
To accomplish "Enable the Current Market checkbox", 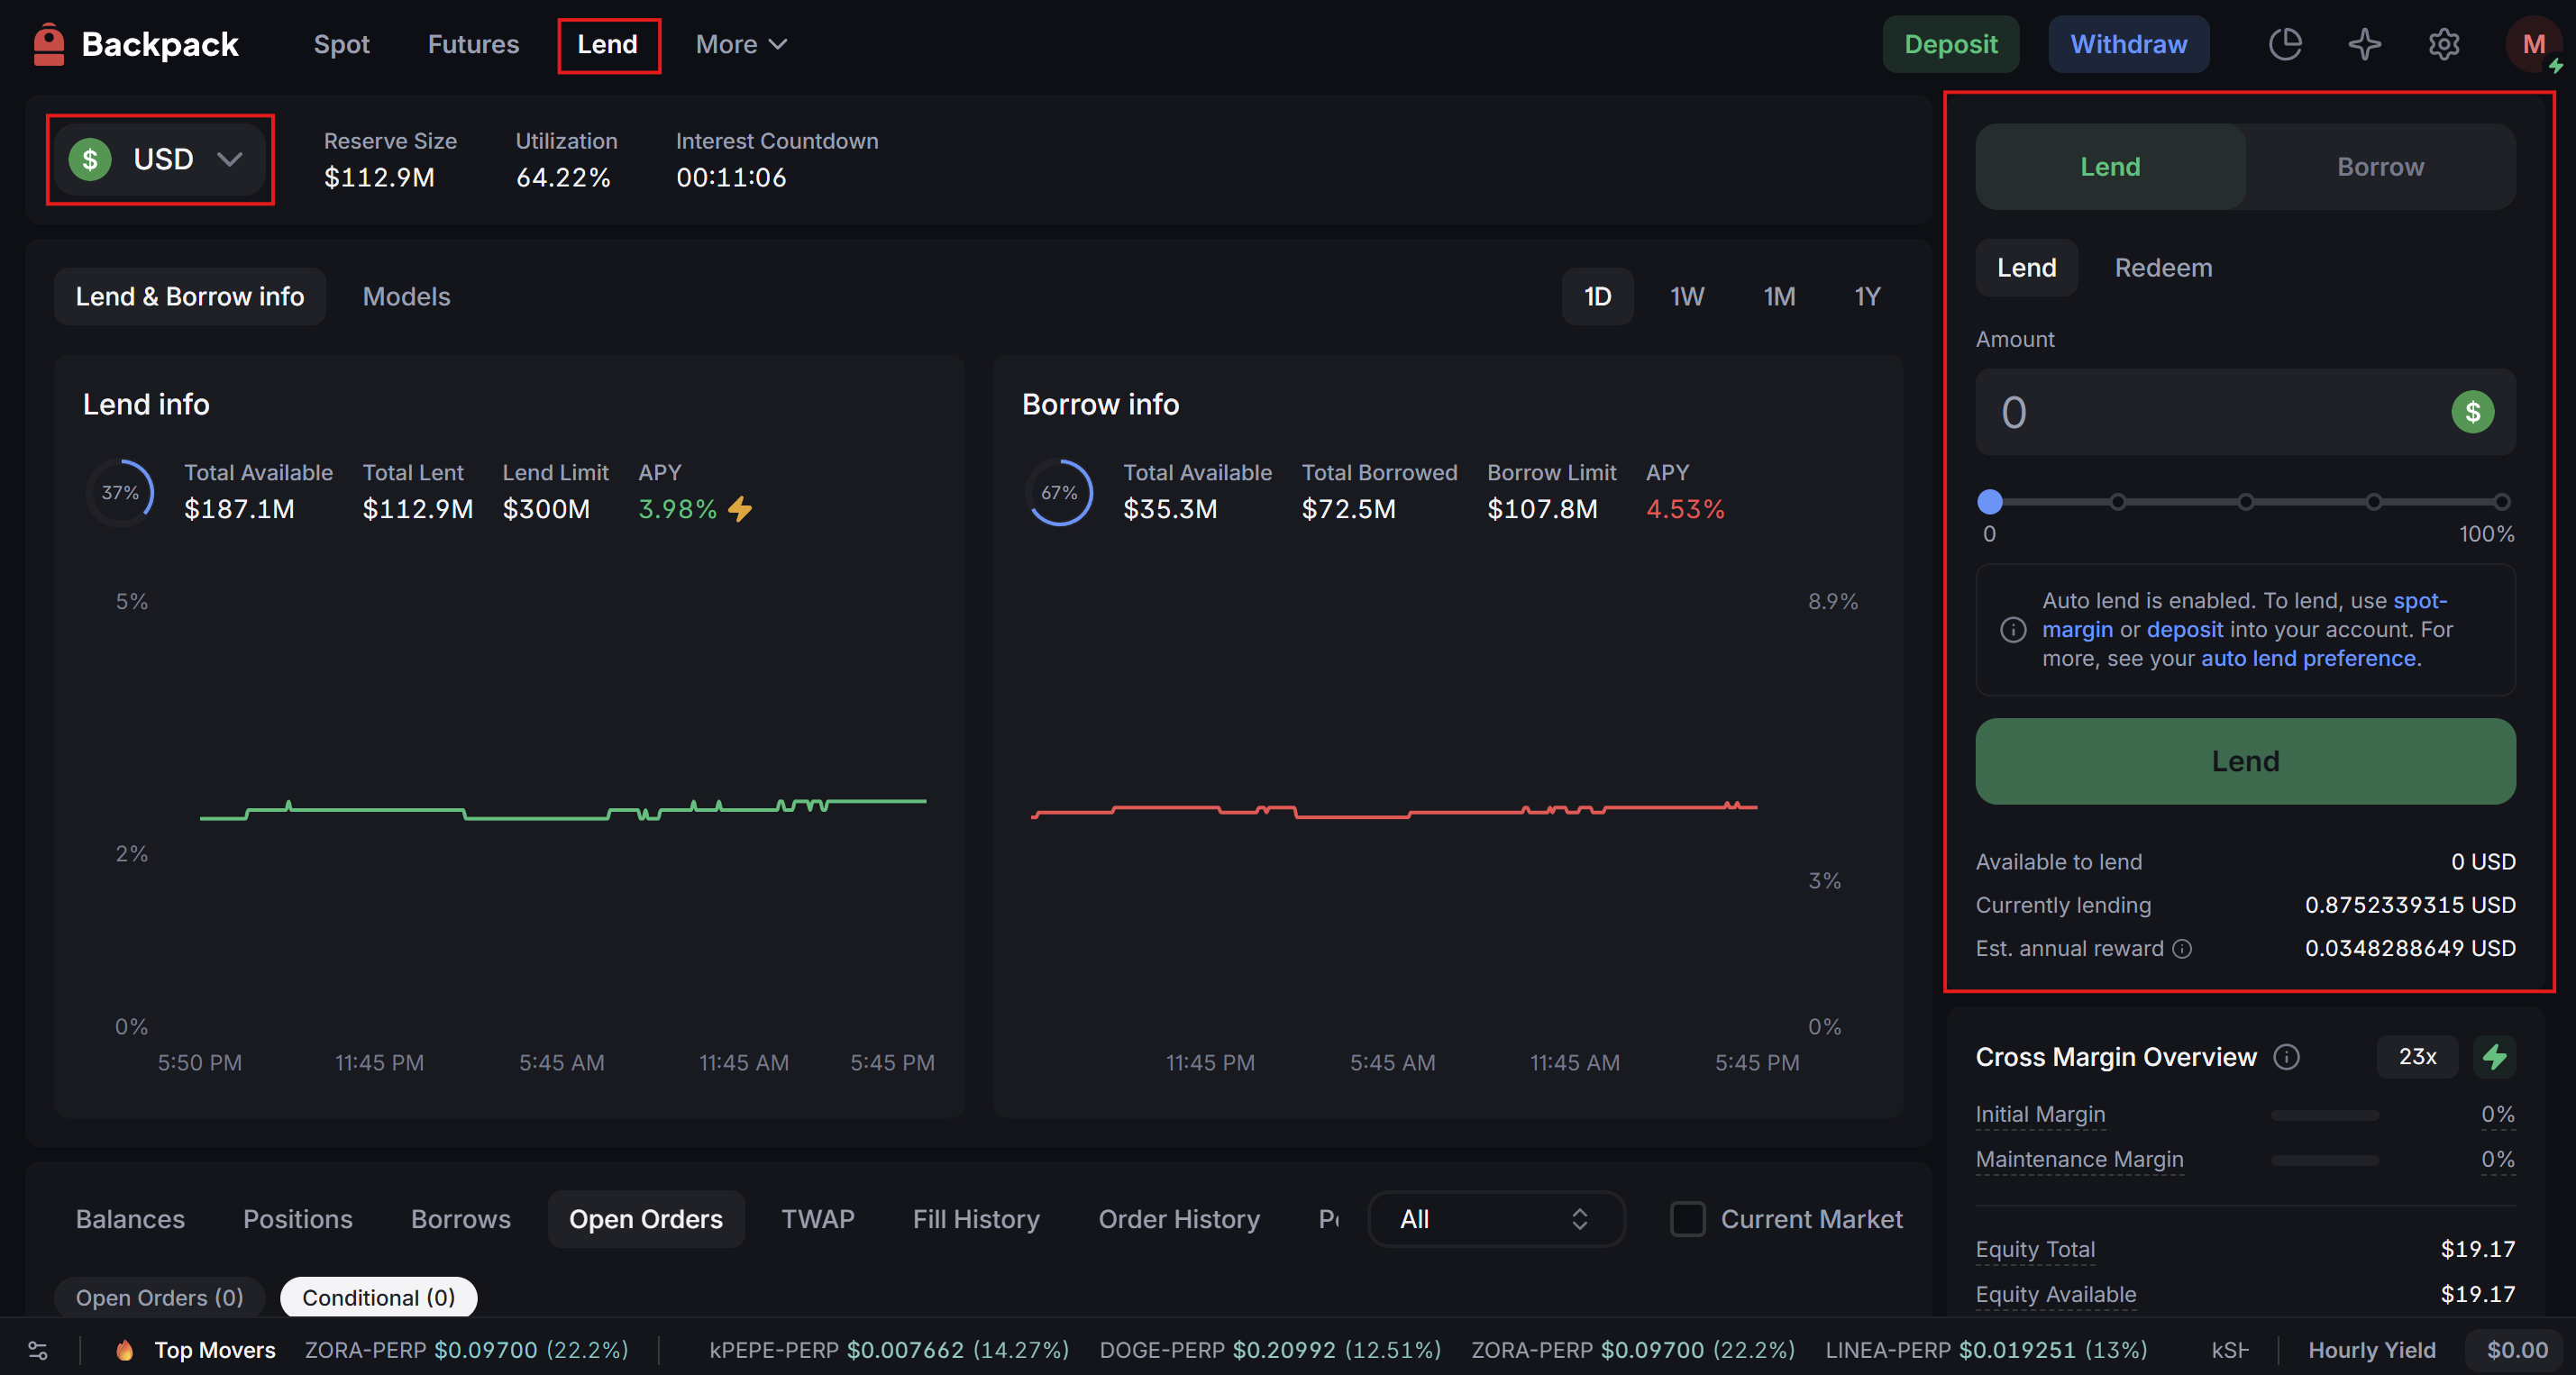I will click(x=1688, y=1219).
